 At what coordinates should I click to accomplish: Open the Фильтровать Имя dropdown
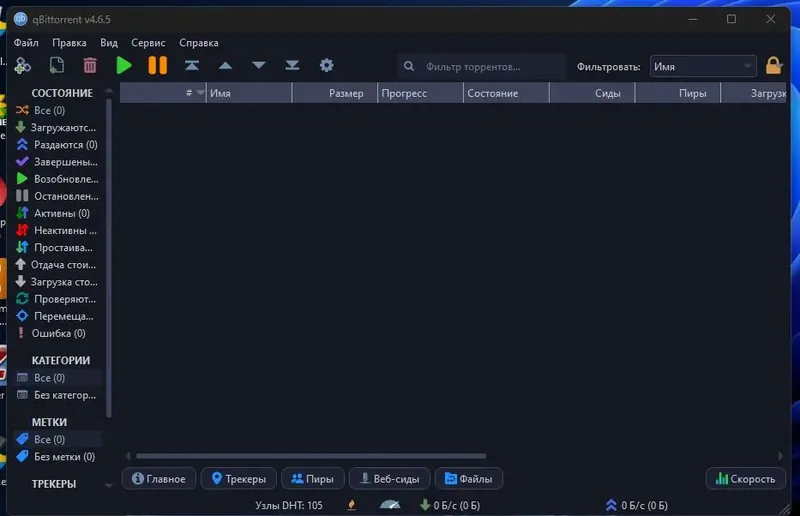703,67
